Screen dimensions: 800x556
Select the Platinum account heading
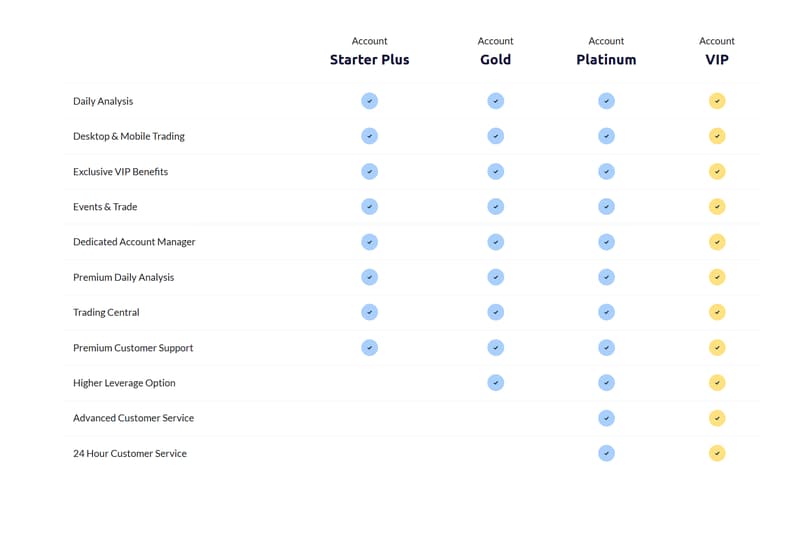click(x=606, y=60)
